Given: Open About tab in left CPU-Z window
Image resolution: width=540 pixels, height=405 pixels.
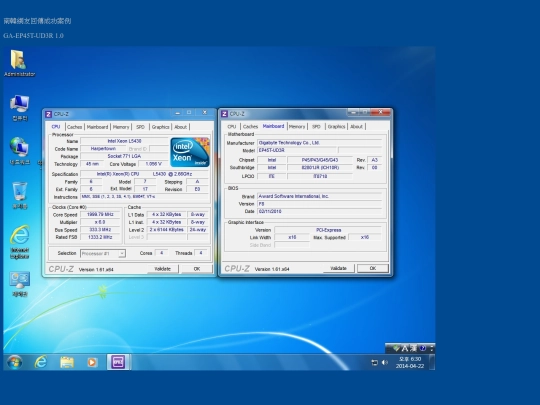Looking at the screenshot, I should tap(180, 127).
